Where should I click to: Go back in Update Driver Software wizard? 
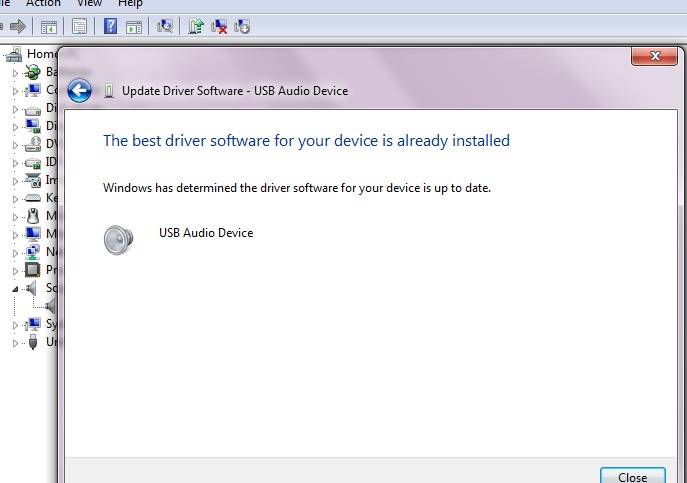pos(79,91)
